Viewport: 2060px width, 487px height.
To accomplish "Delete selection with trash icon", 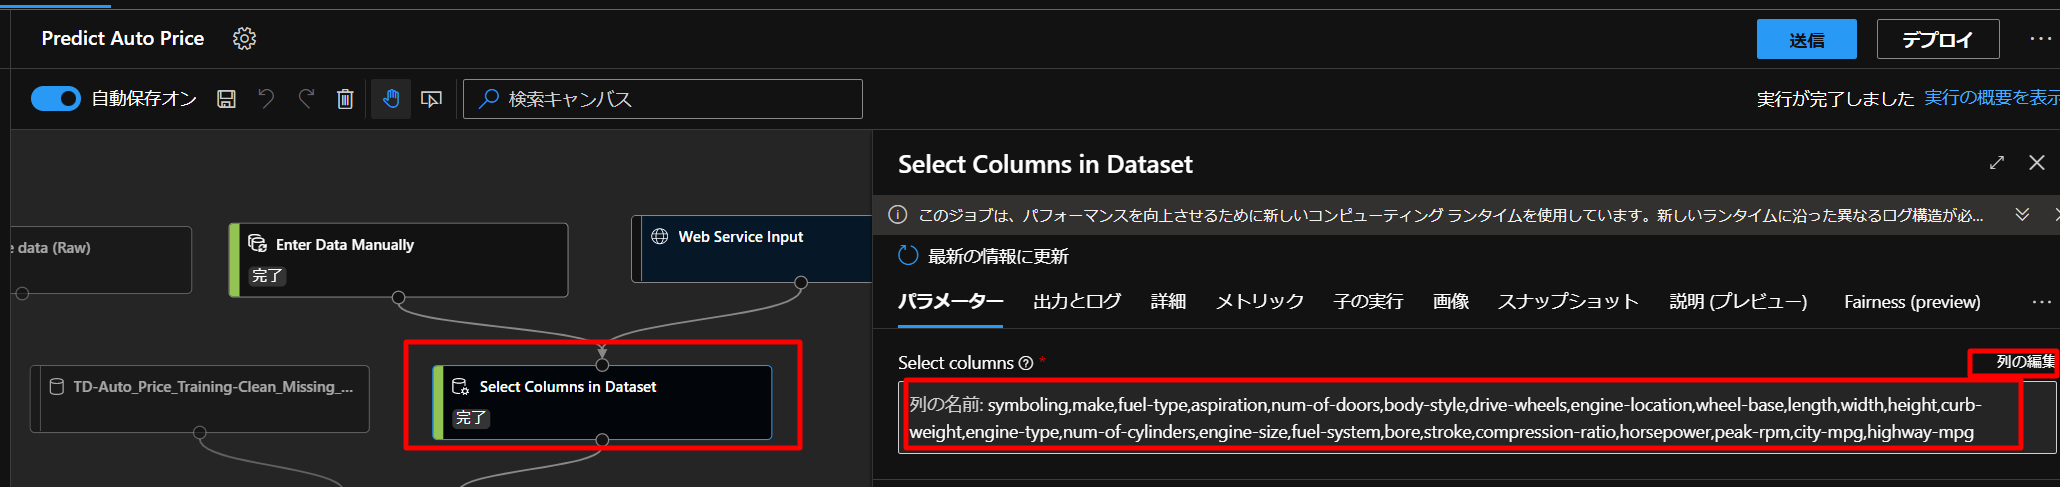I will coord(345,99).
